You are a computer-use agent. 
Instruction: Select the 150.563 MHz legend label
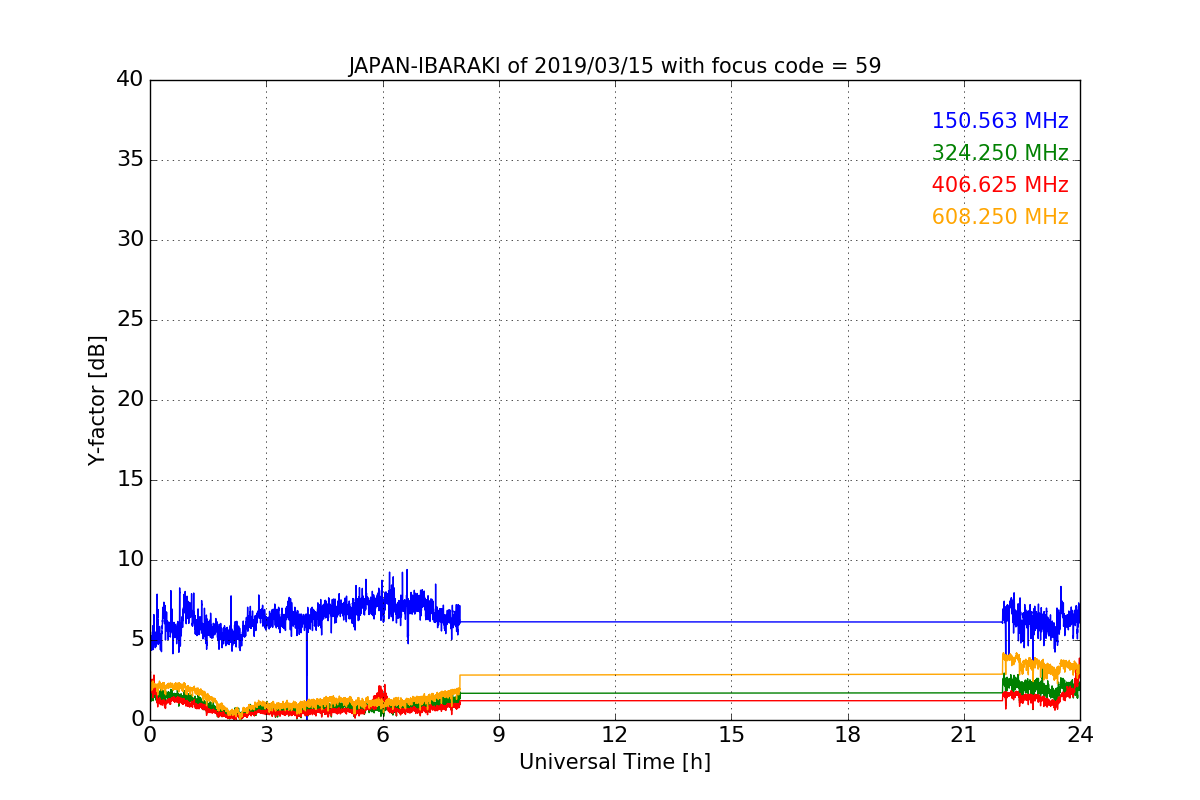[1000, 121]
